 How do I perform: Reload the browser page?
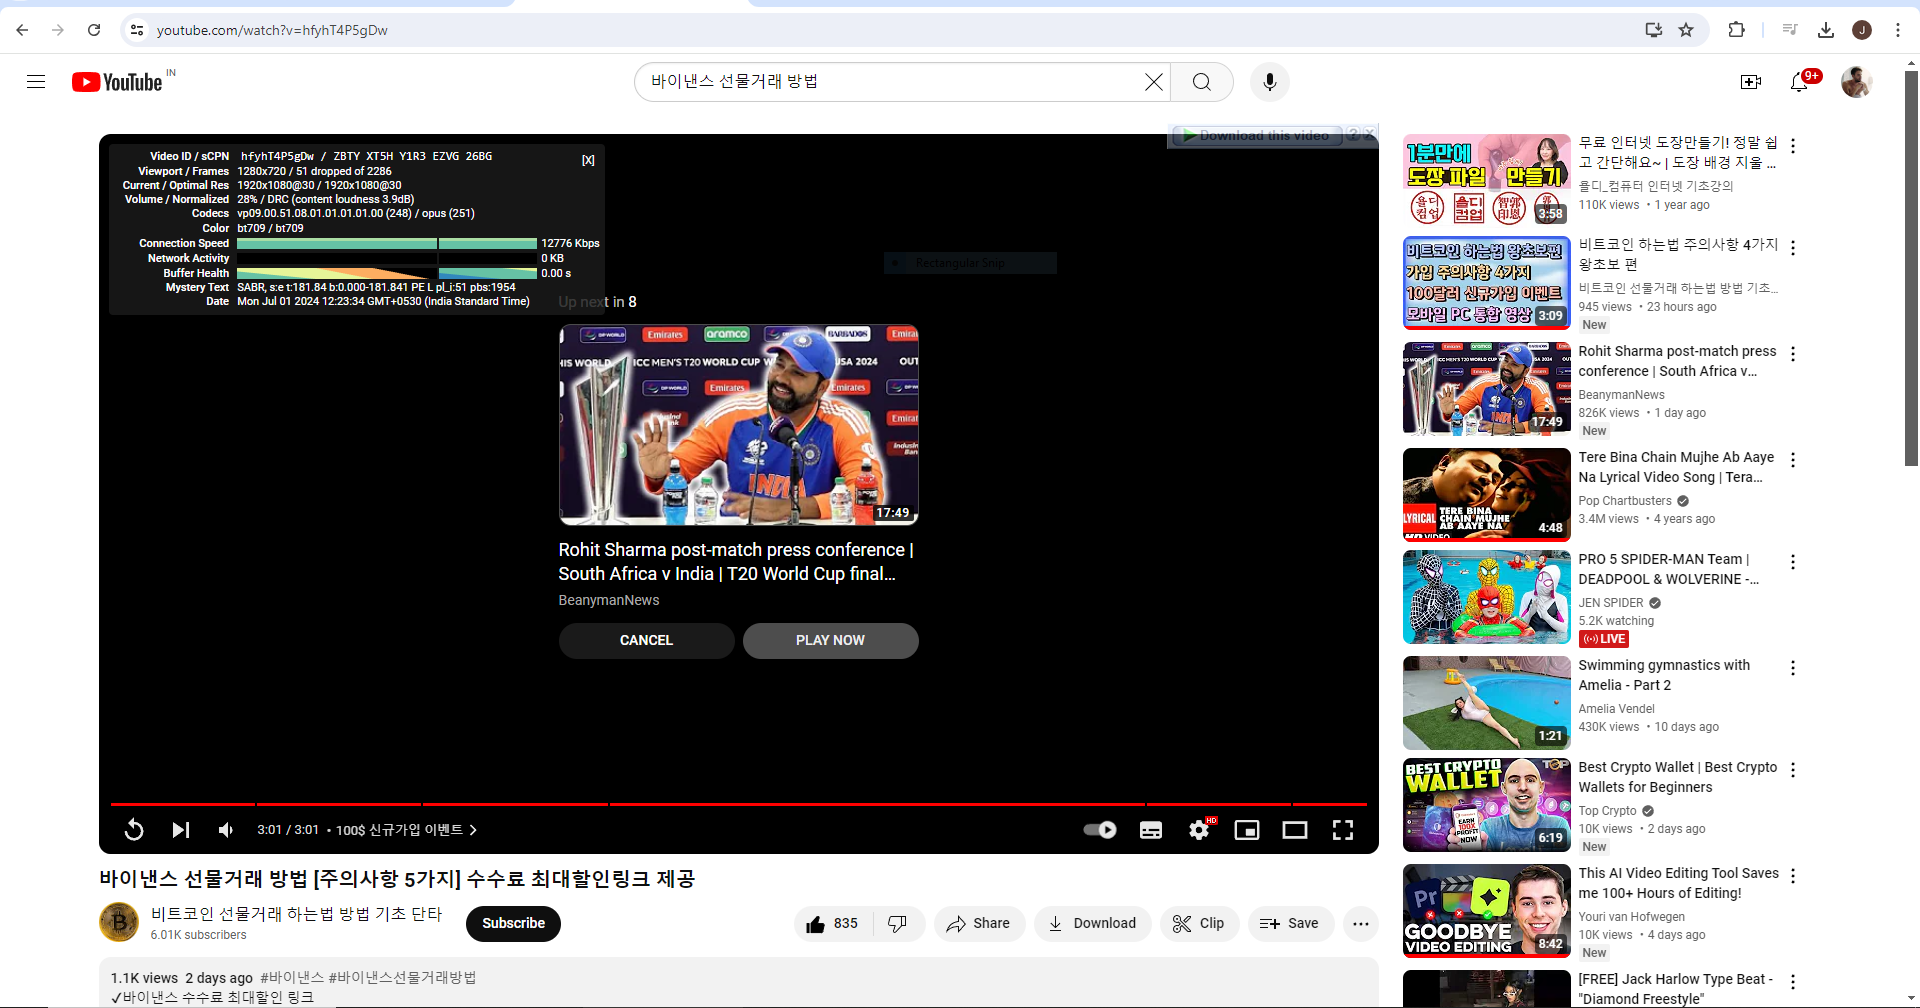(94, 30)
